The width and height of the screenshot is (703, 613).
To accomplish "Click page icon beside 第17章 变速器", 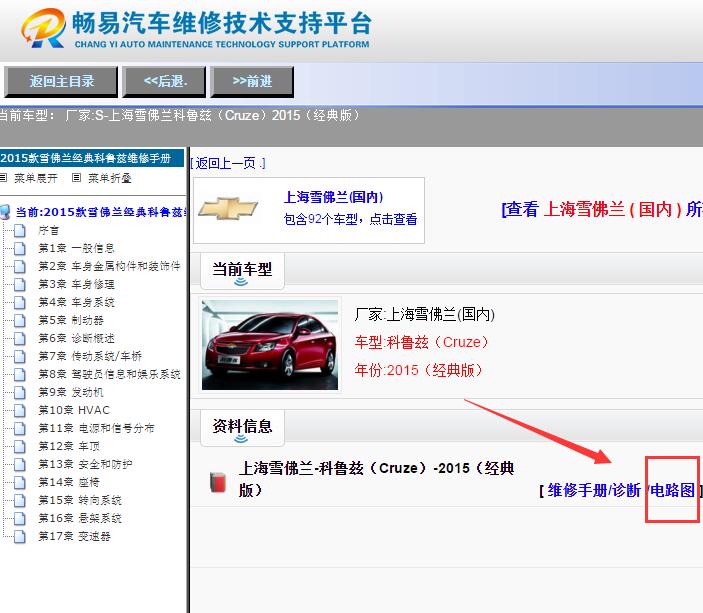I will point(20,536).
